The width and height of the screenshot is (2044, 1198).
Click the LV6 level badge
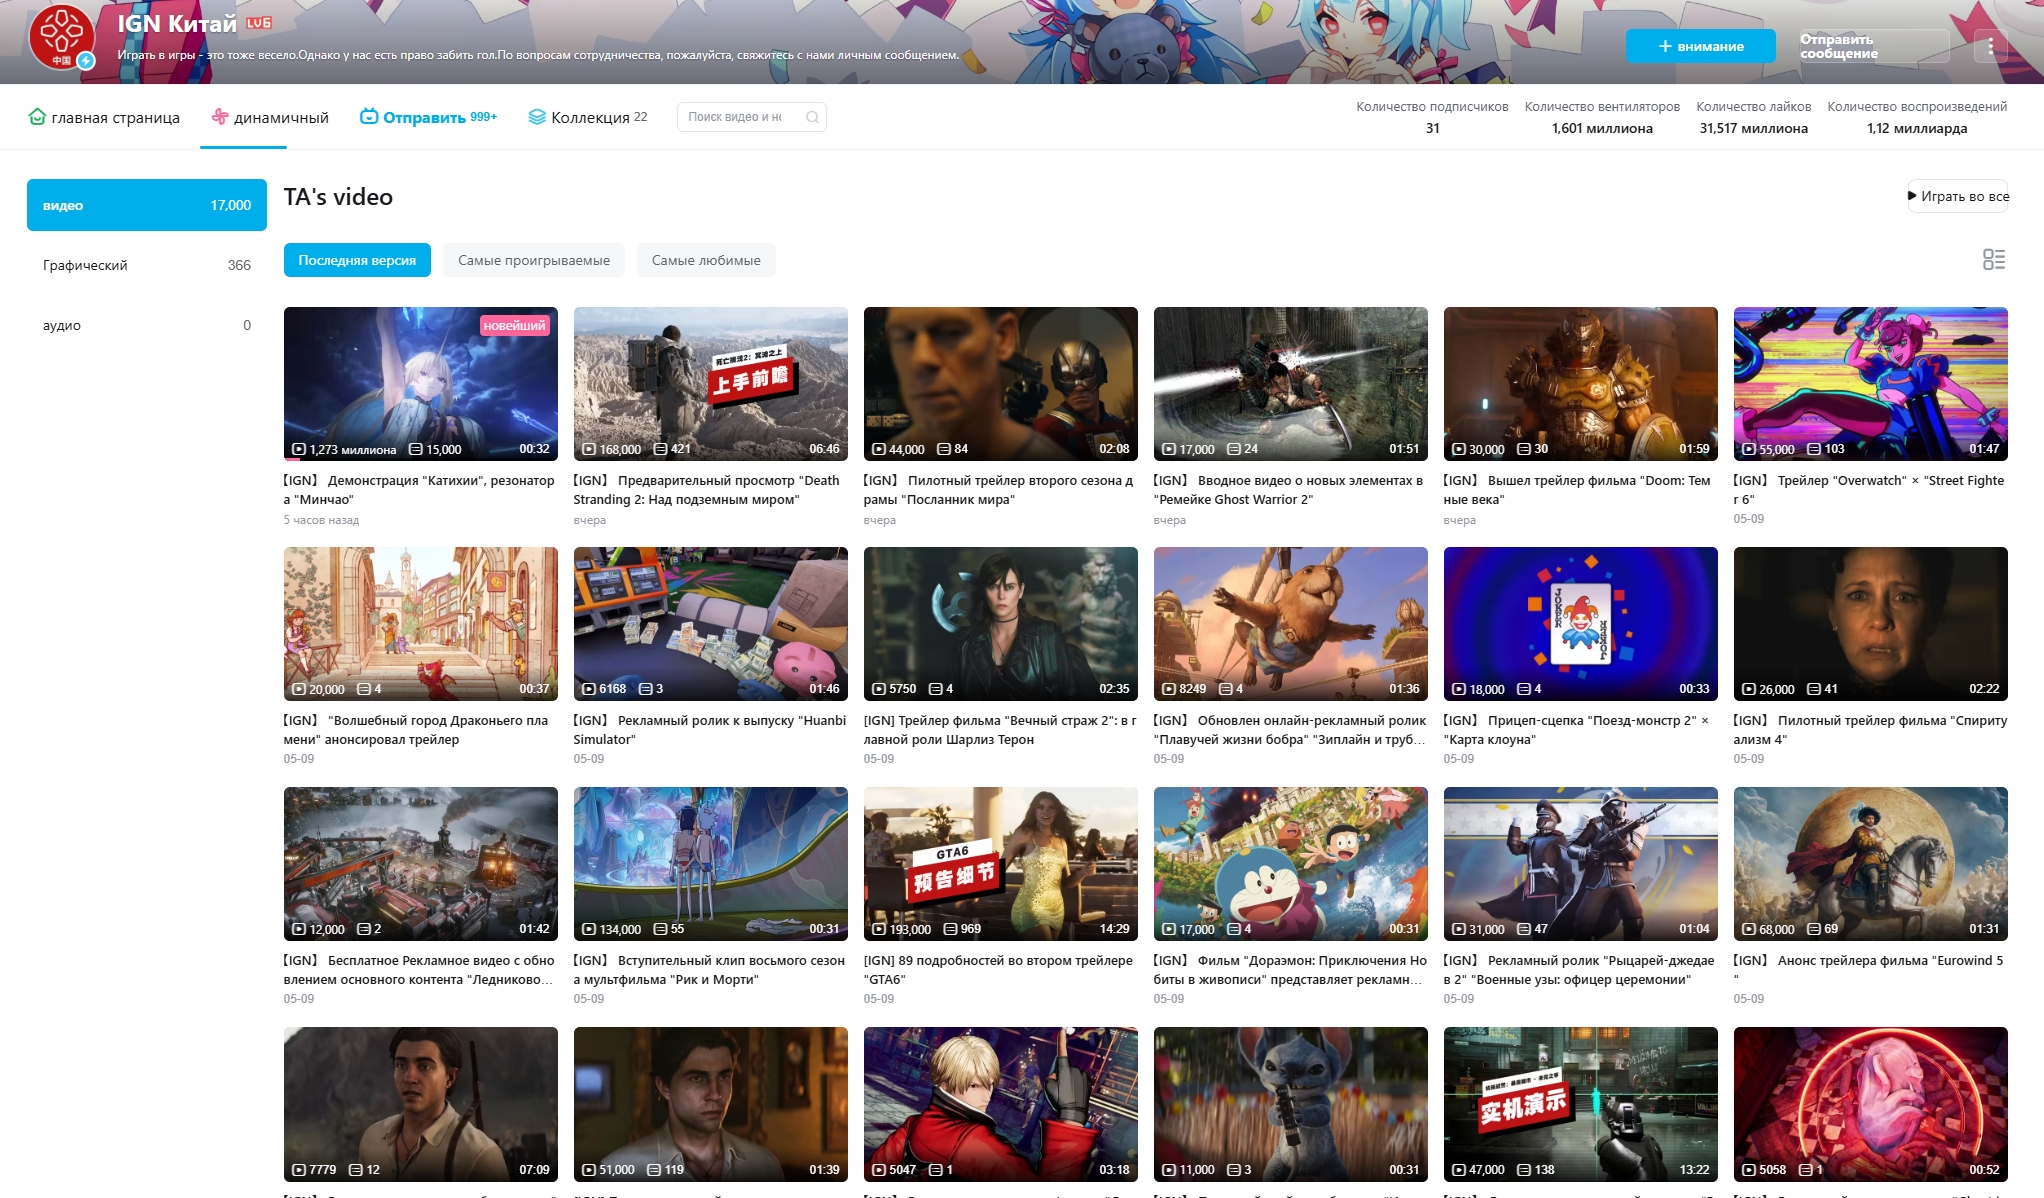[259, 23]
